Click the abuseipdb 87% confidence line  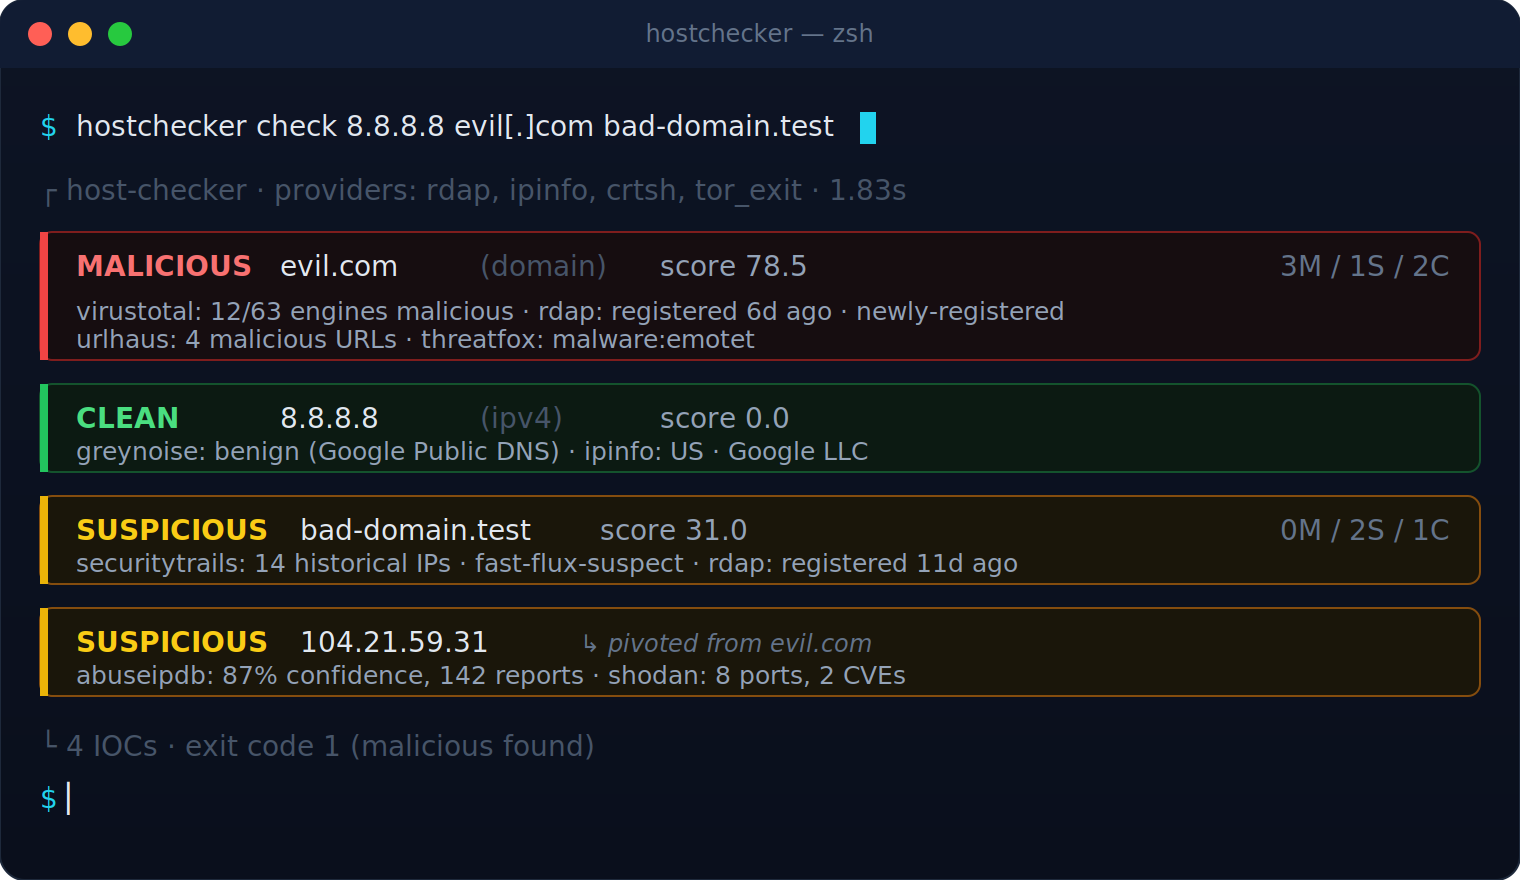tap(491, 676)
